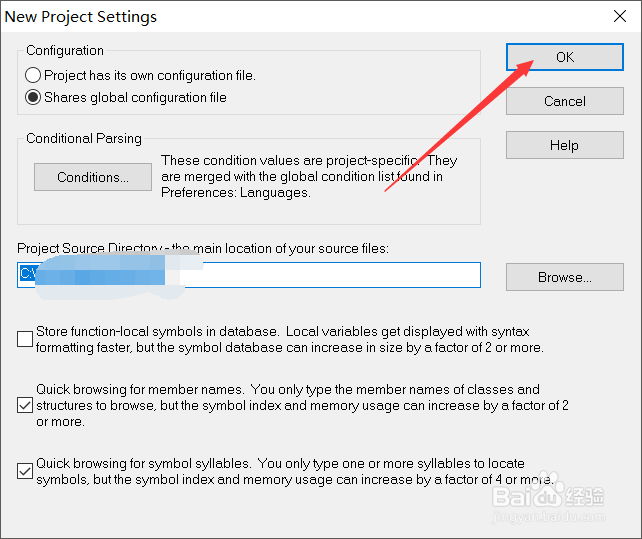The height and width of the screenshot is (539, 642).
Task: Click the 'Configuration' group heading
Action: coord(65,50)
